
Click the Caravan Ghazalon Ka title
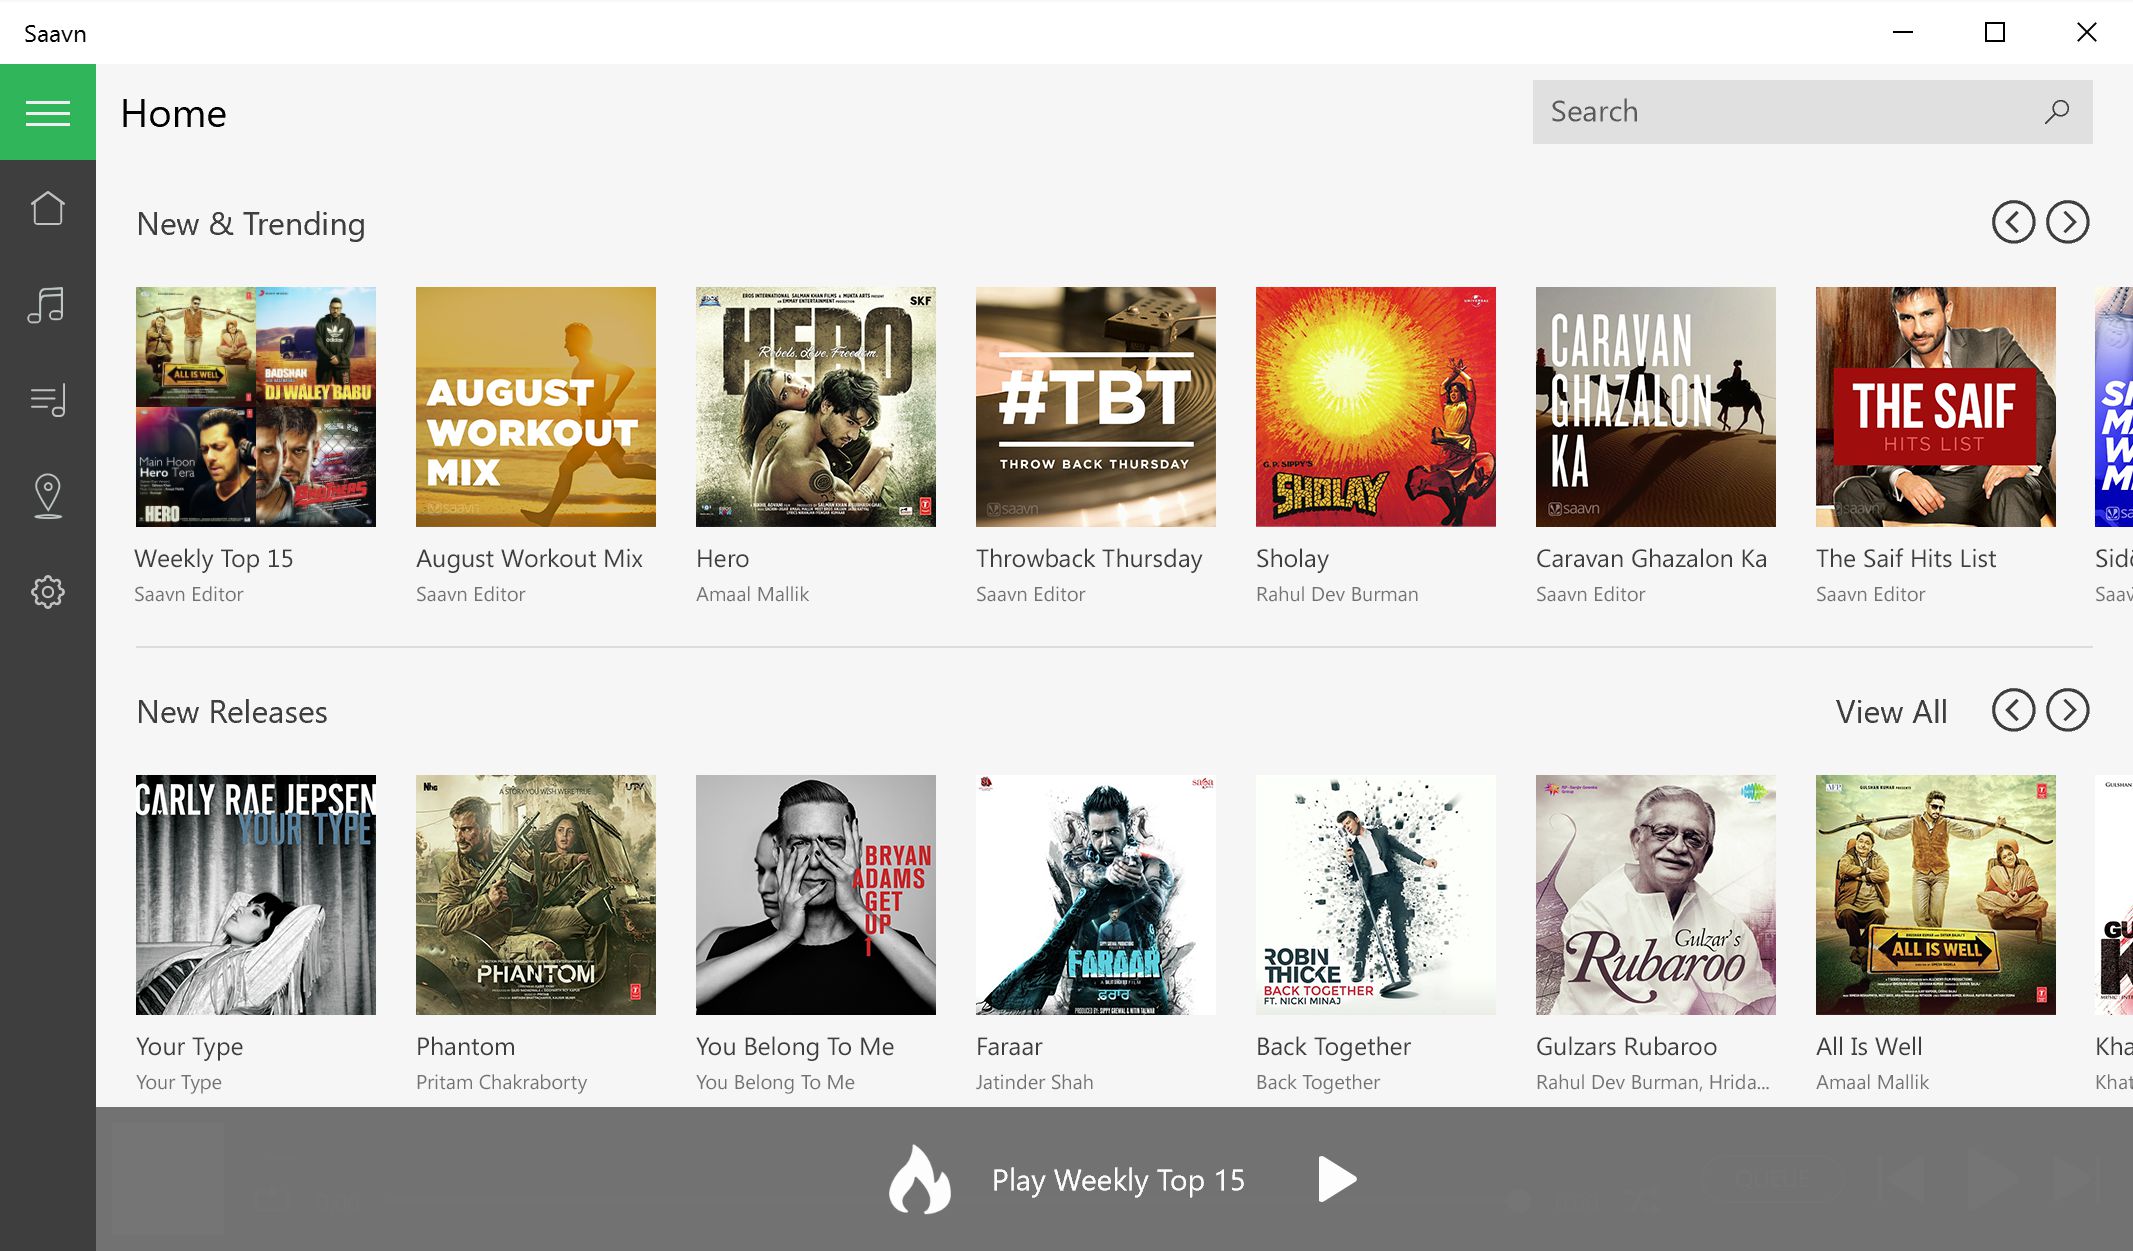[1651, 559]
